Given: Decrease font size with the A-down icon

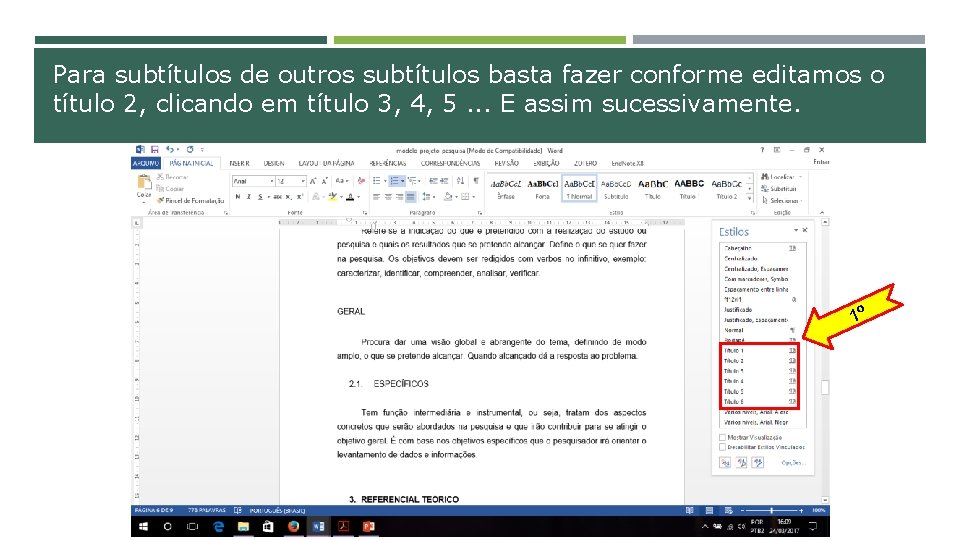Looking at the screenshot, I should click(x=324, y=181).
